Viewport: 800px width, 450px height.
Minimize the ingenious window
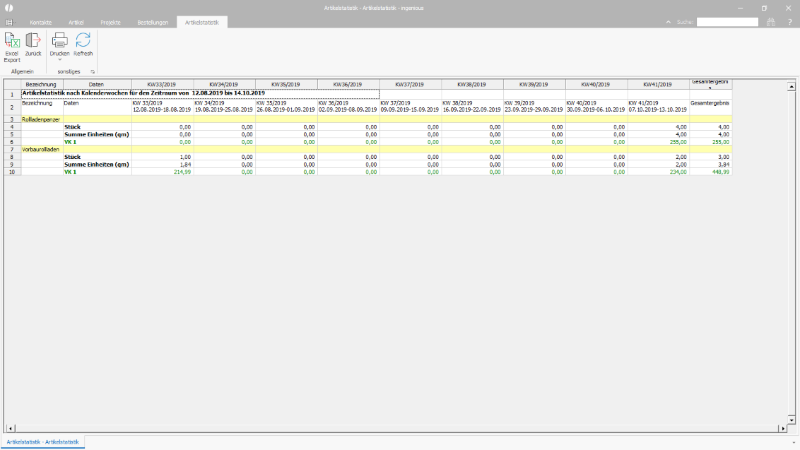[740, 8]
